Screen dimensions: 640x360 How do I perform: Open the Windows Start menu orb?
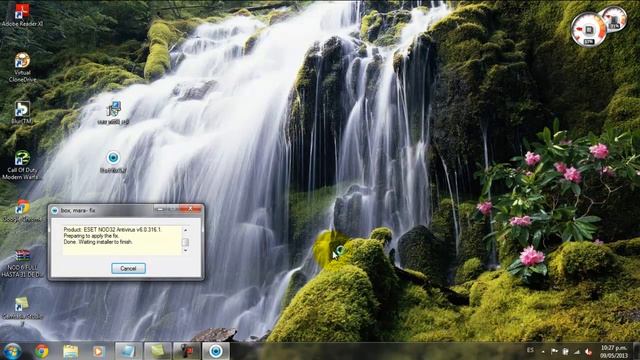[12, 351]
